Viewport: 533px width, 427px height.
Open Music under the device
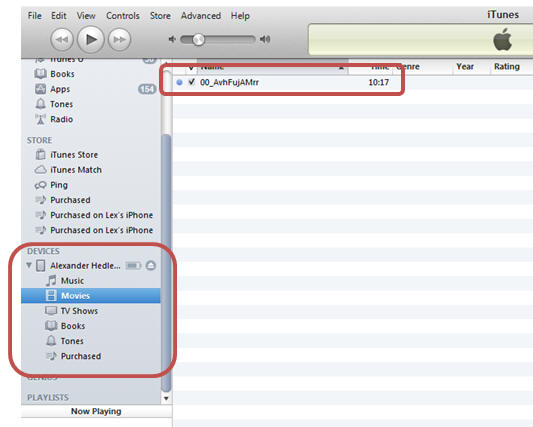coord(72,281)
